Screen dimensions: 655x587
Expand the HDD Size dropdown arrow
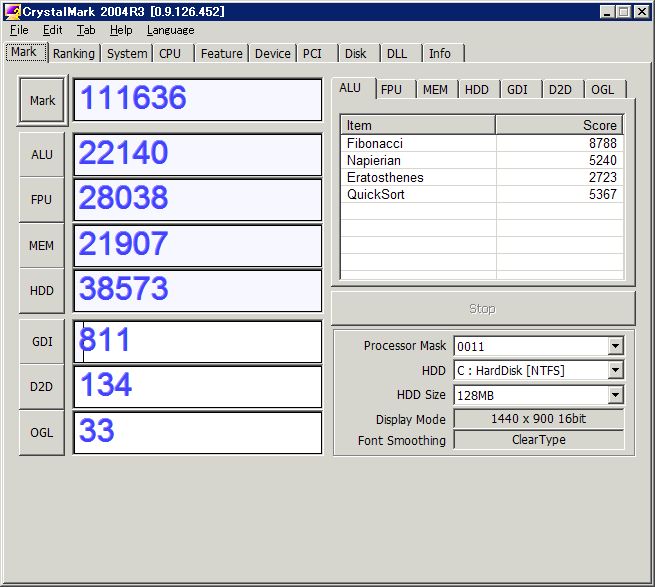615,395
